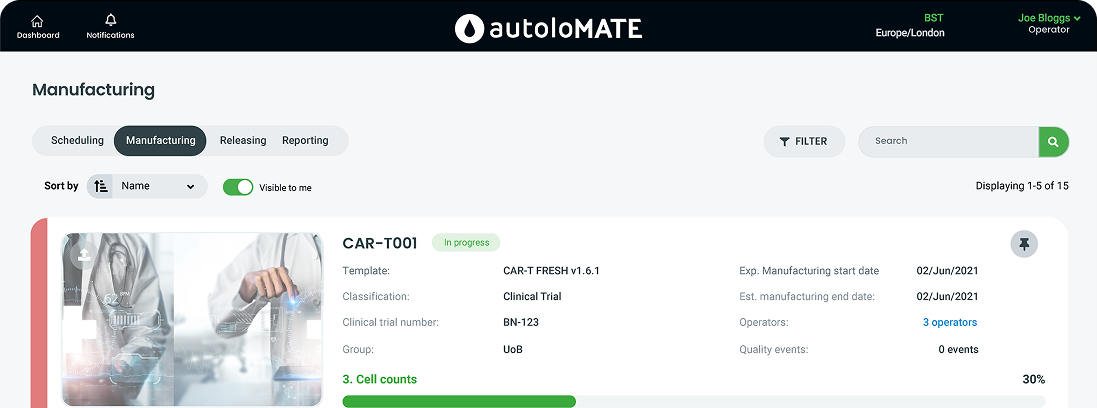Focus the Search input field

pyautogui.click(x=948, y=141)
